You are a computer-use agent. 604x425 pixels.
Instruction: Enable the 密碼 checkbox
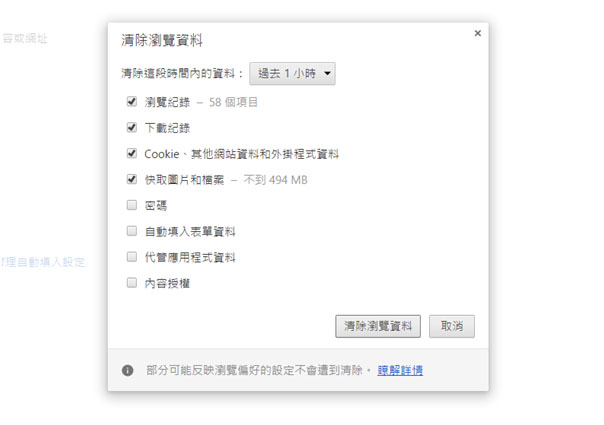click(x=132, y=205)
